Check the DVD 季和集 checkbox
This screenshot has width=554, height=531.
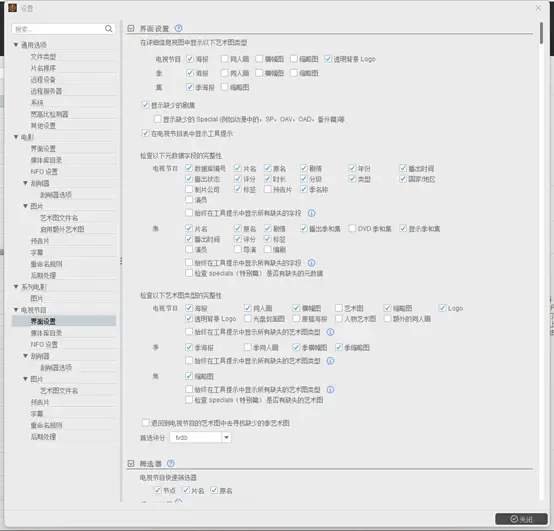(352, 229)
